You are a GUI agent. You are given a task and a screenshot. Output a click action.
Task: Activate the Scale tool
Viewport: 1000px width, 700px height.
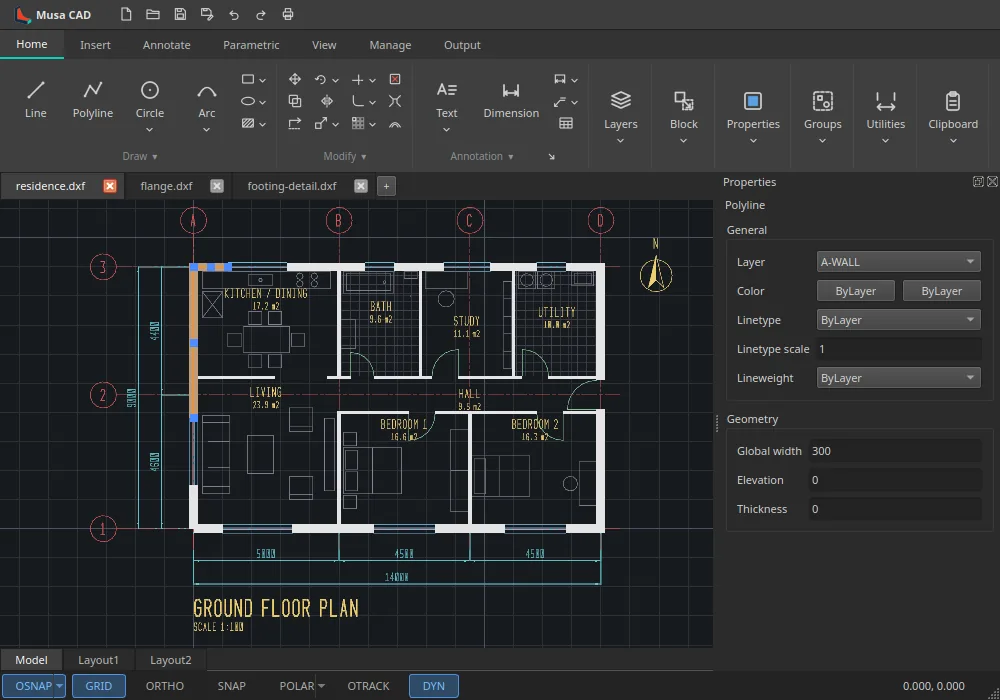[x=321, y=123]
